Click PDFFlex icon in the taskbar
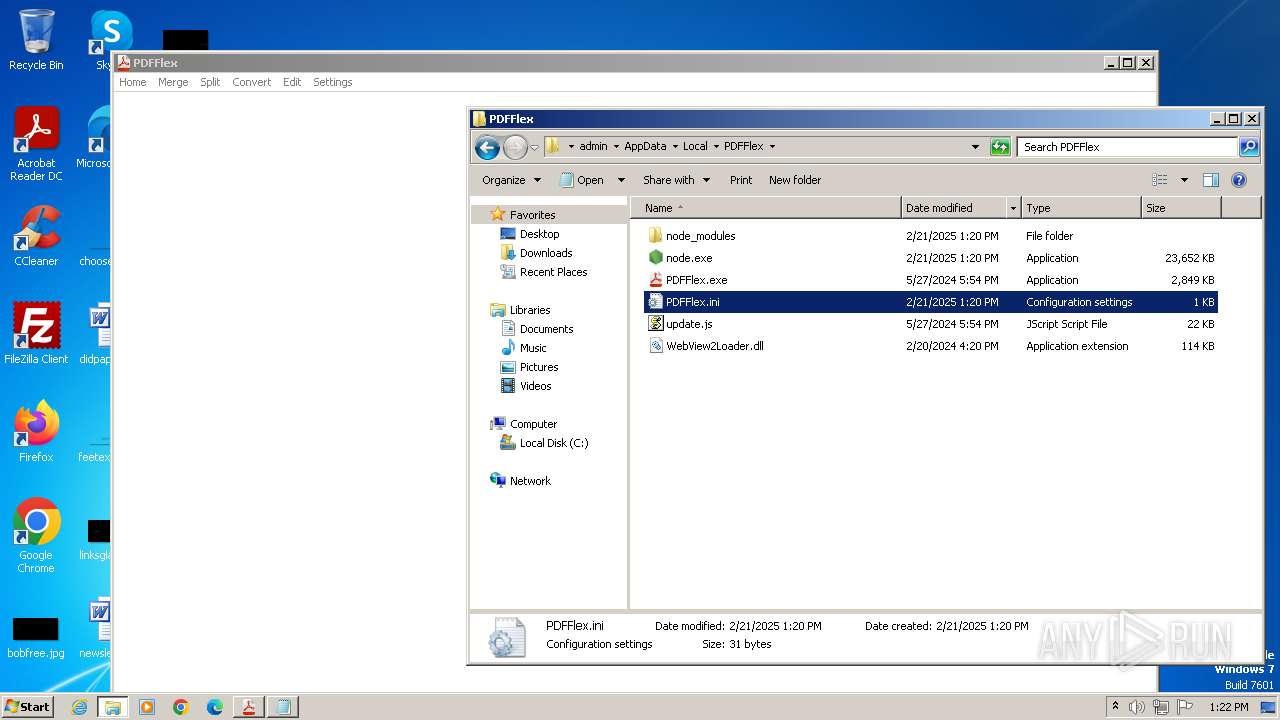The image size is (1280, 720). pos(249,707)
